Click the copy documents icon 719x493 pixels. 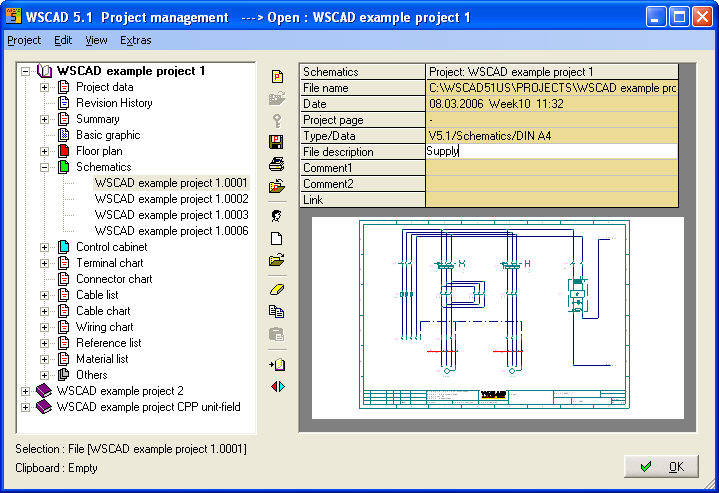point(277,312)
